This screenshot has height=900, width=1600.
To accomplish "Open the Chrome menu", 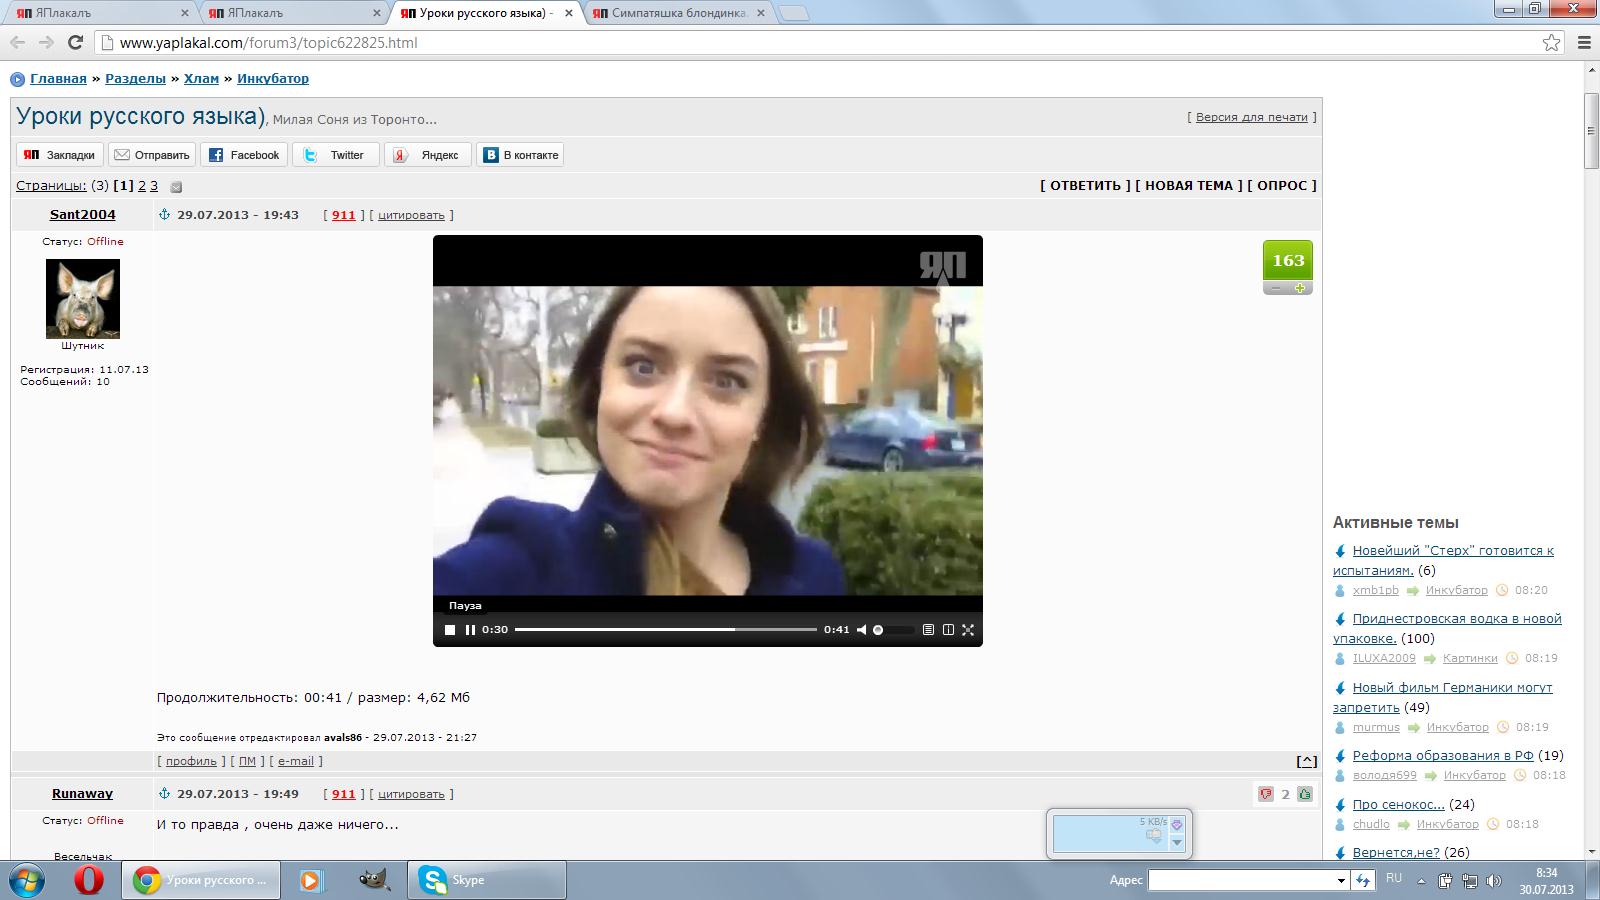I will (x=1584, y=42).
